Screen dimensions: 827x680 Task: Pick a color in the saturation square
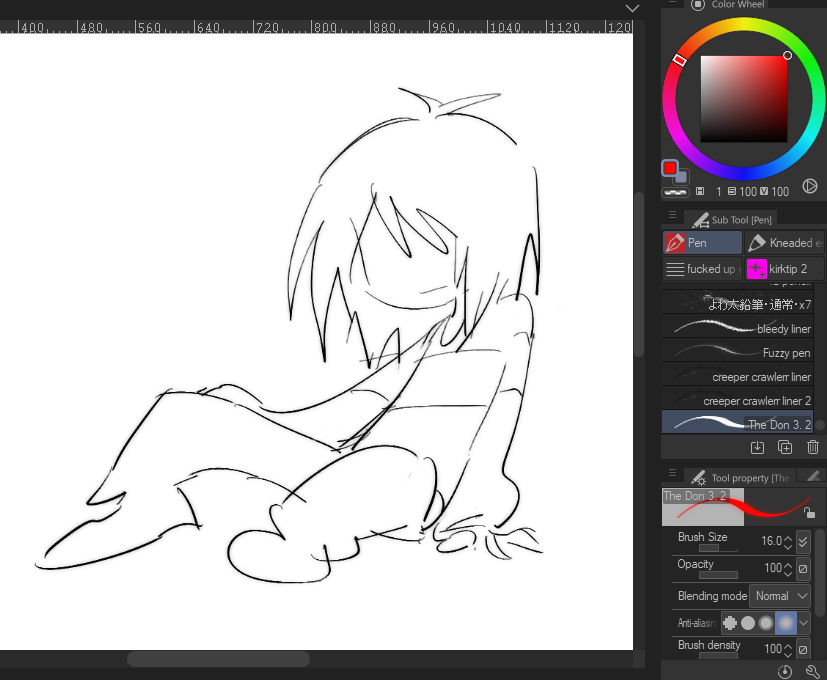tap(744, 99)
